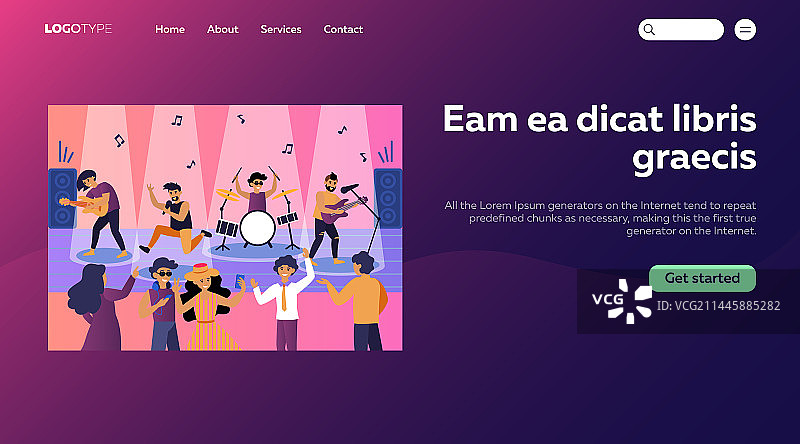Click the Get started button

point(702,278)
